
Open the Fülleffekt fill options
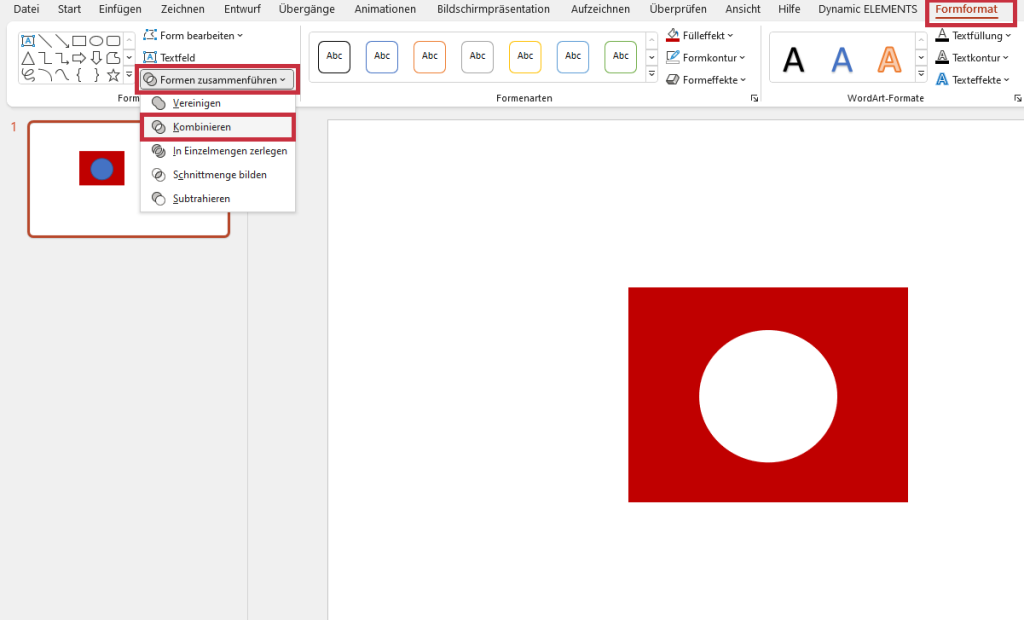[703, 35]
